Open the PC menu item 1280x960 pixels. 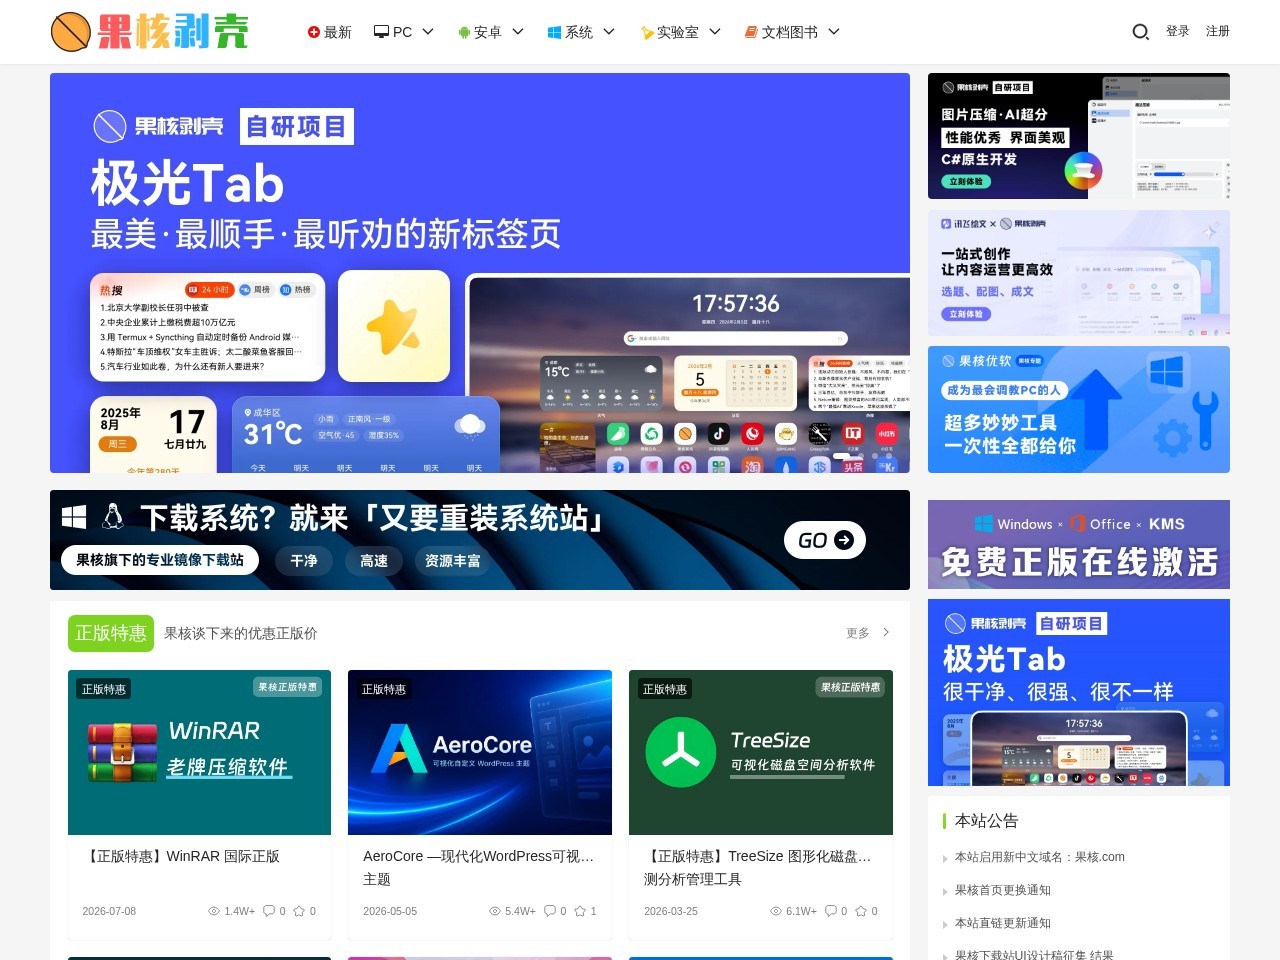pyautogui.click(x=393, y=32)
